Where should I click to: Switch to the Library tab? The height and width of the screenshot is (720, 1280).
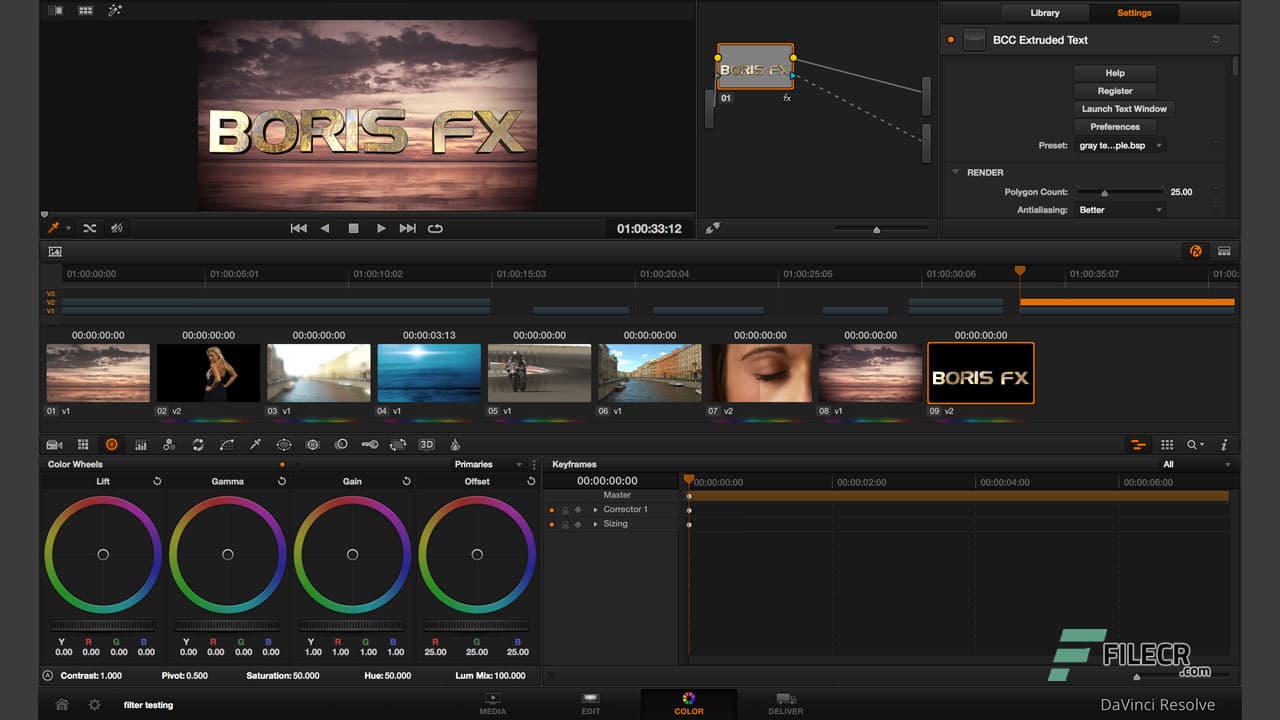coord(1044,13)
